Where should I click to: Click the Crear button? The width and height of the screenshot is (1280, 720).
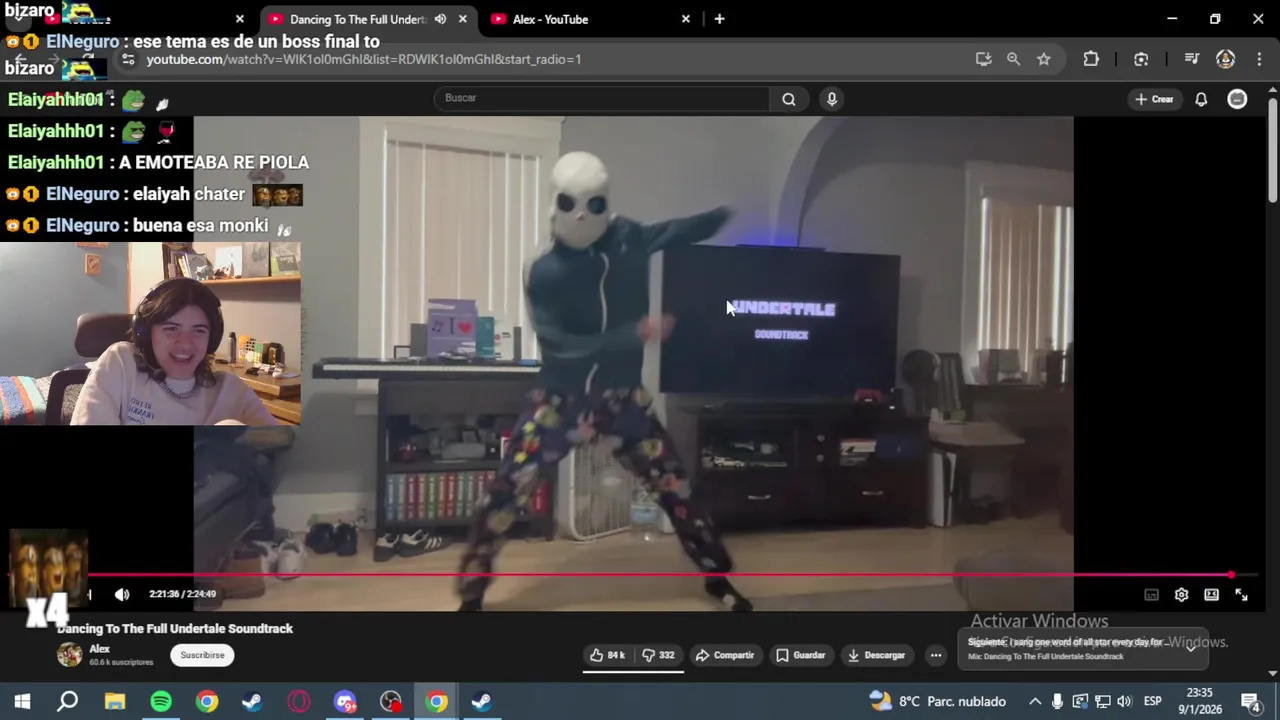1154,99
